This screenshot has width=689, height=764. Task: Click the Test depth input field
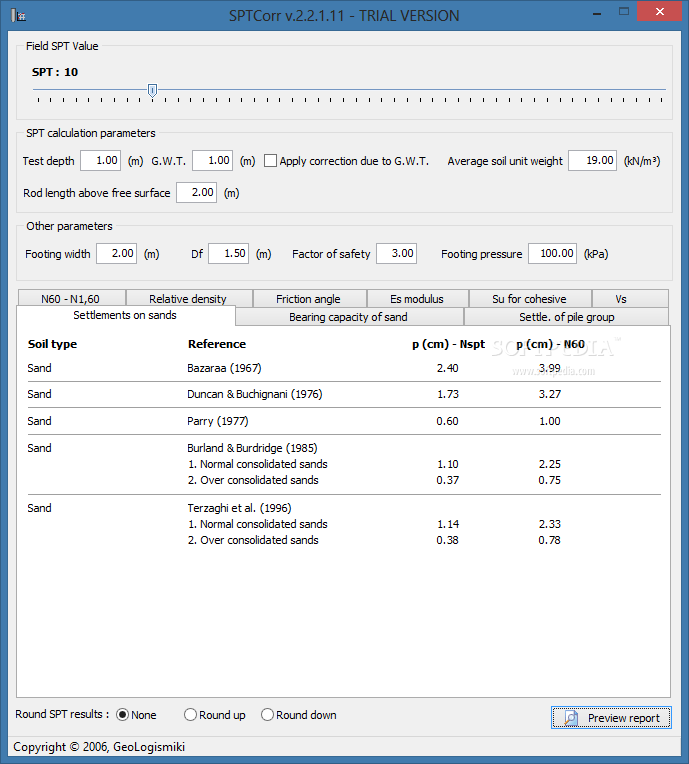100,161
